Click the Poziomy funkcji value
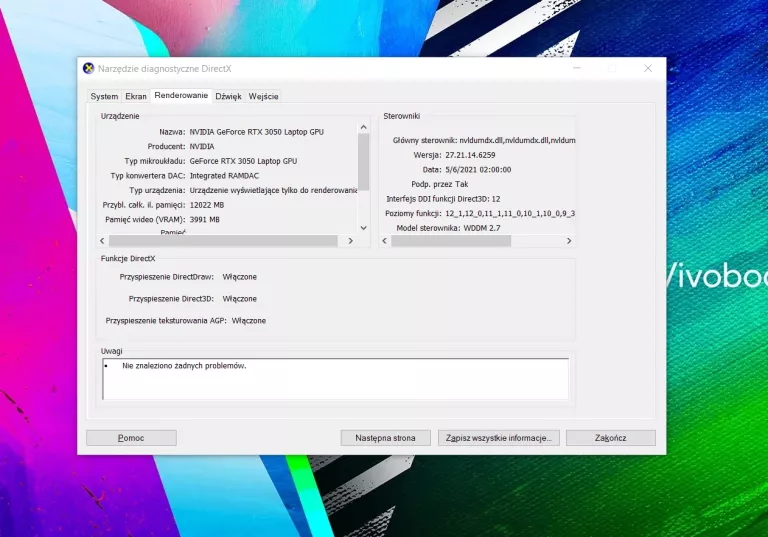The image size is (768, 537). pyautogui.click(x=510, y=214)
